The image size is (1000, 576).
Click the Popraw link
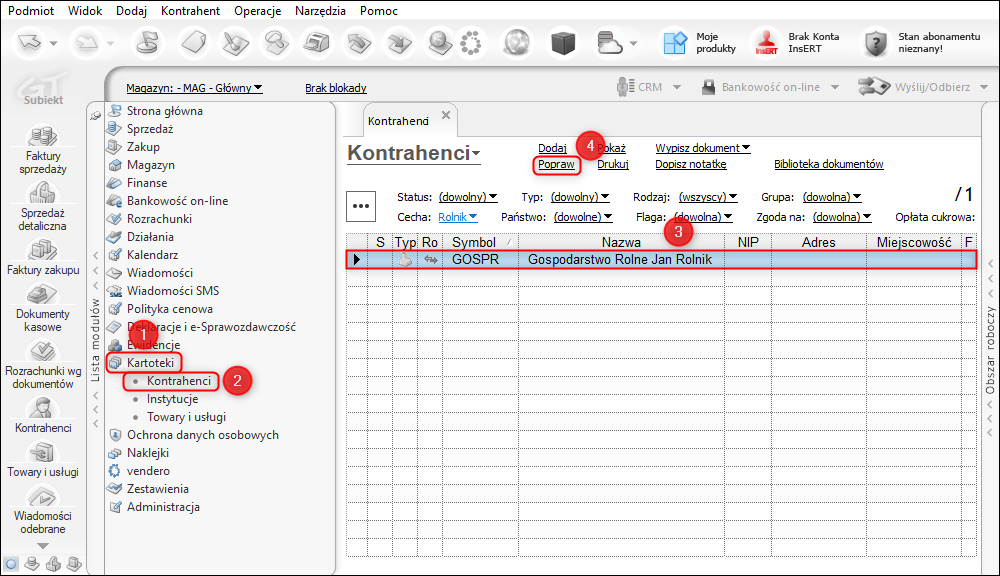pyautogui.click(x=555, y=164)
